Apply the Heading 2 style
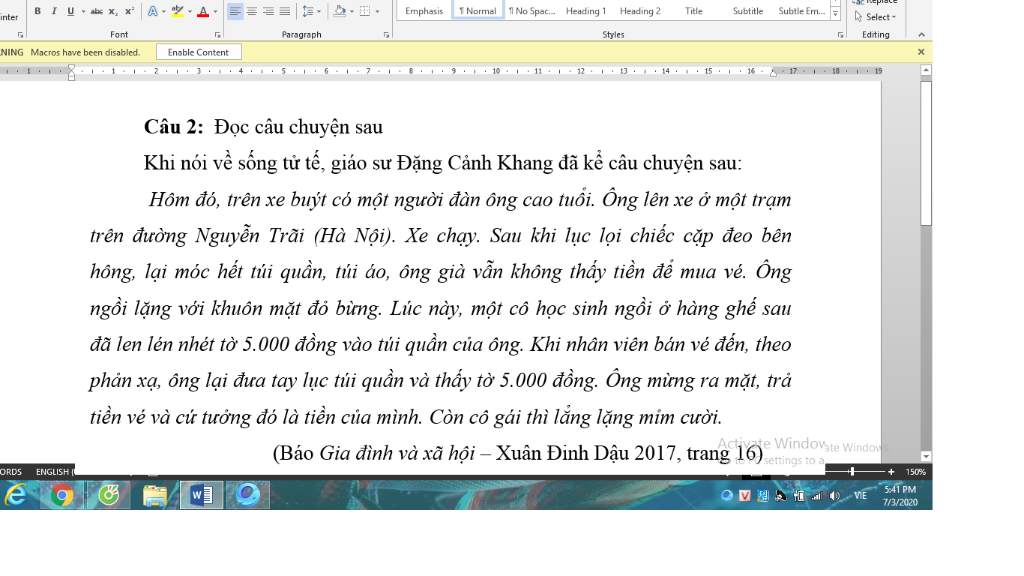This screenshot has width=1024, height=576. coord(640,11)
